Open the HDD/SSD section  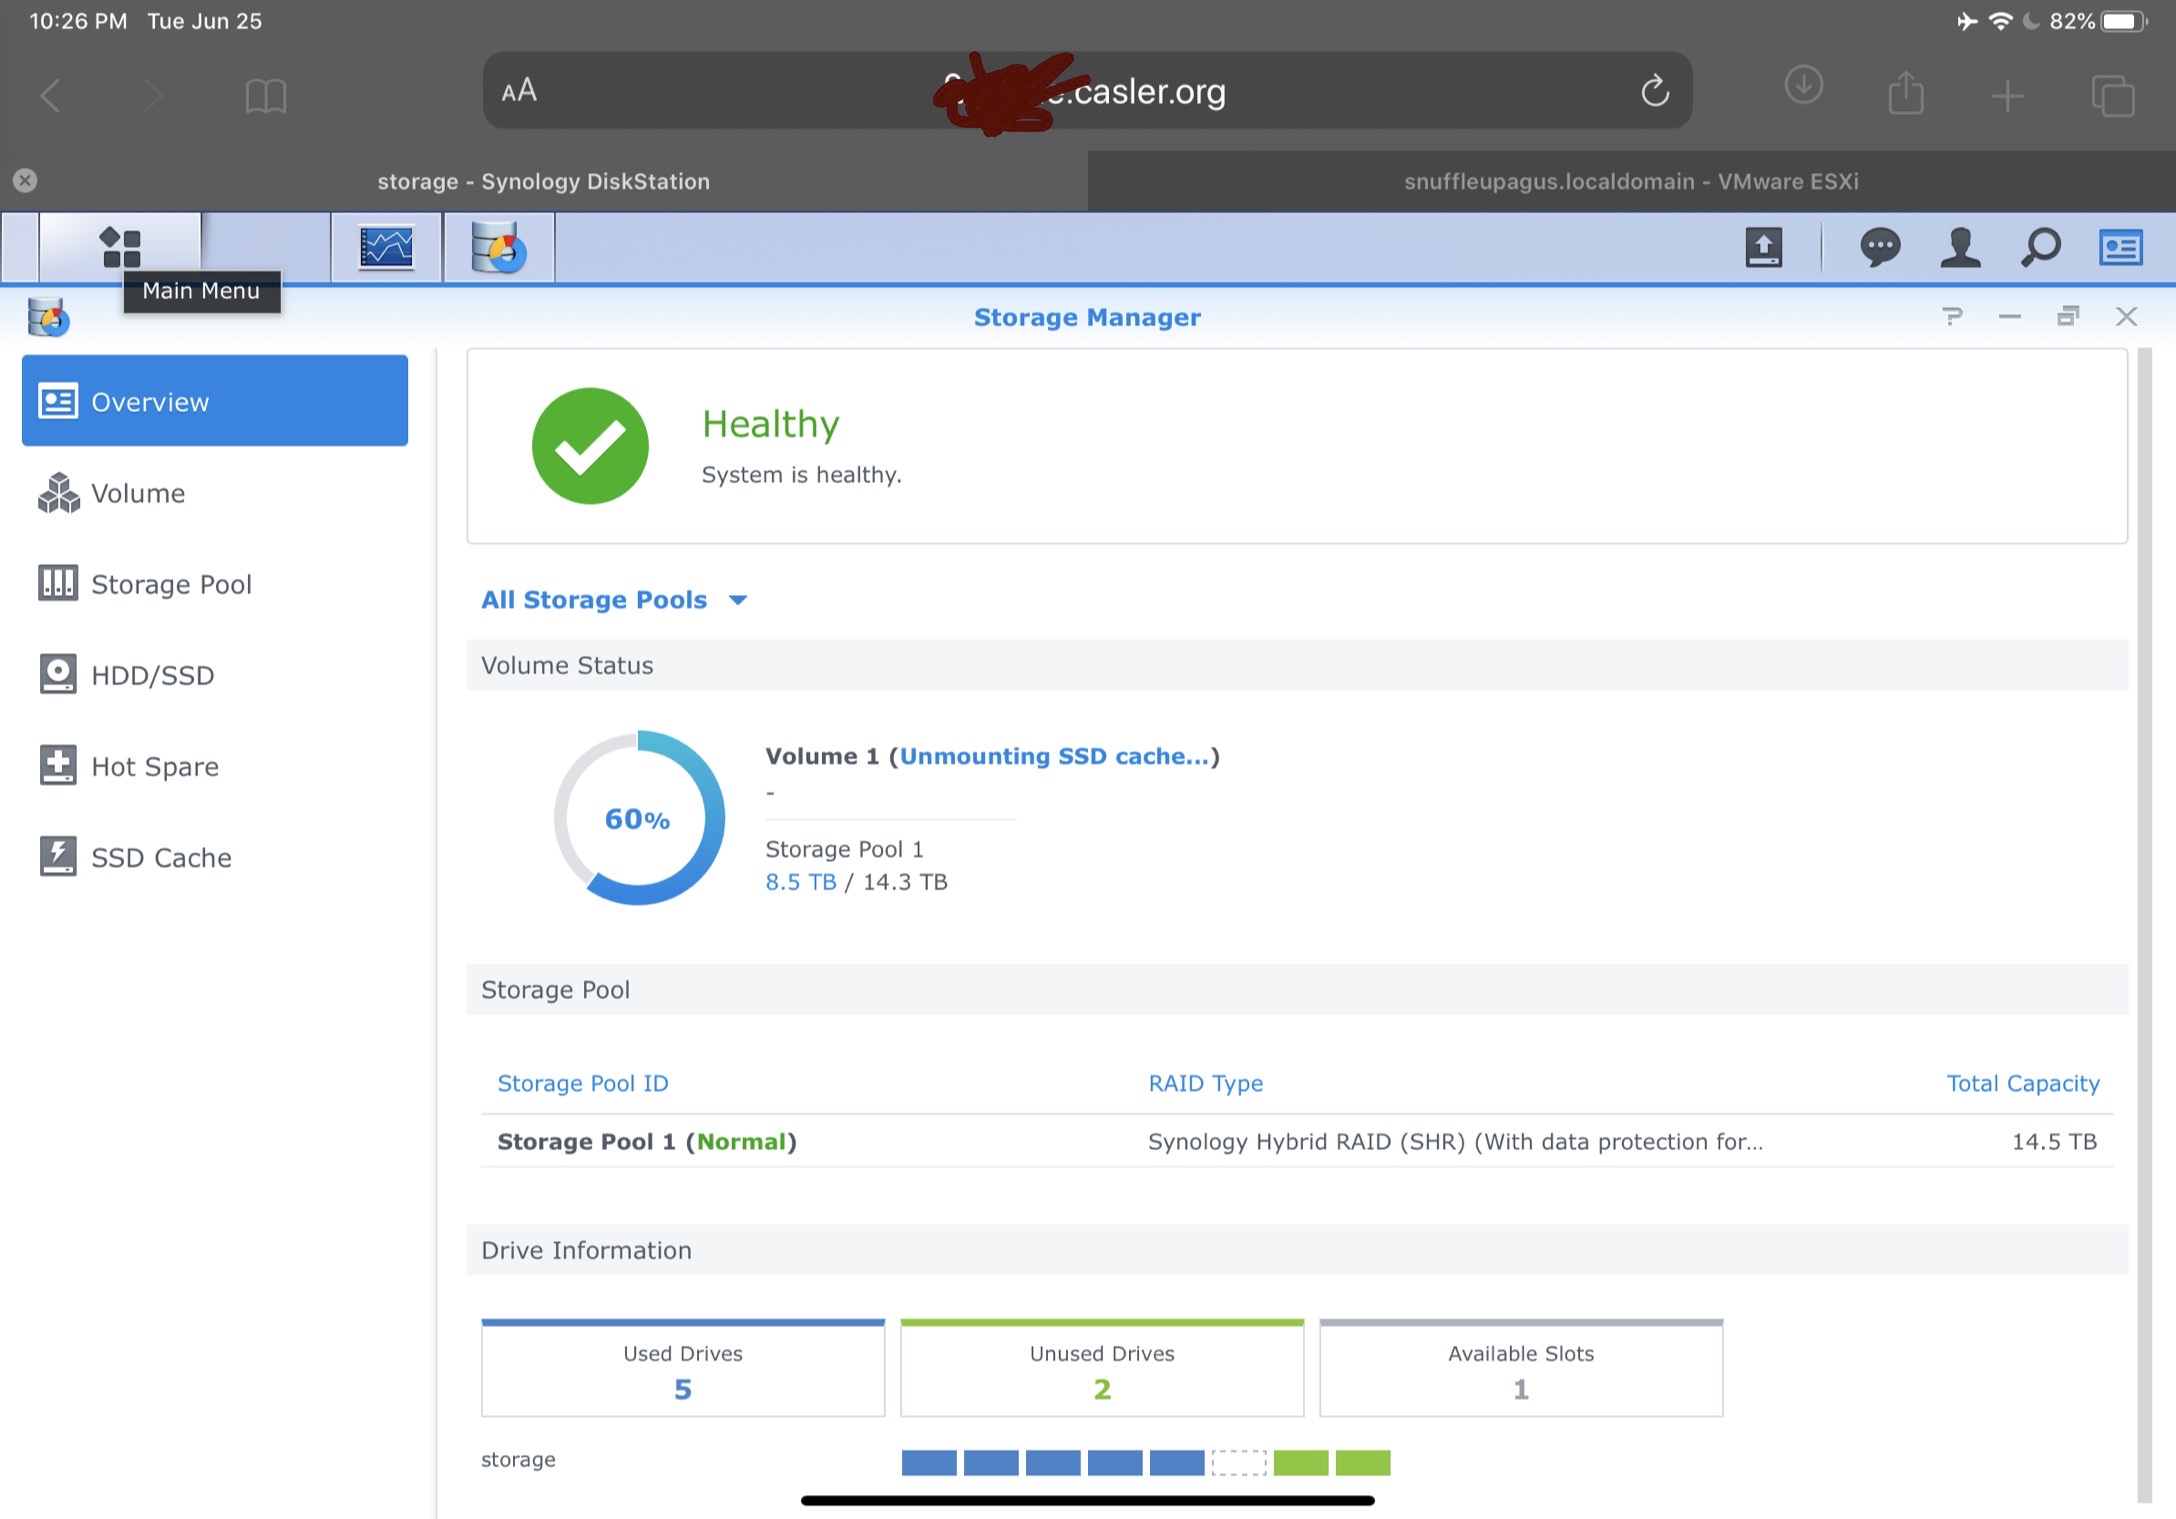coord(215,675)
